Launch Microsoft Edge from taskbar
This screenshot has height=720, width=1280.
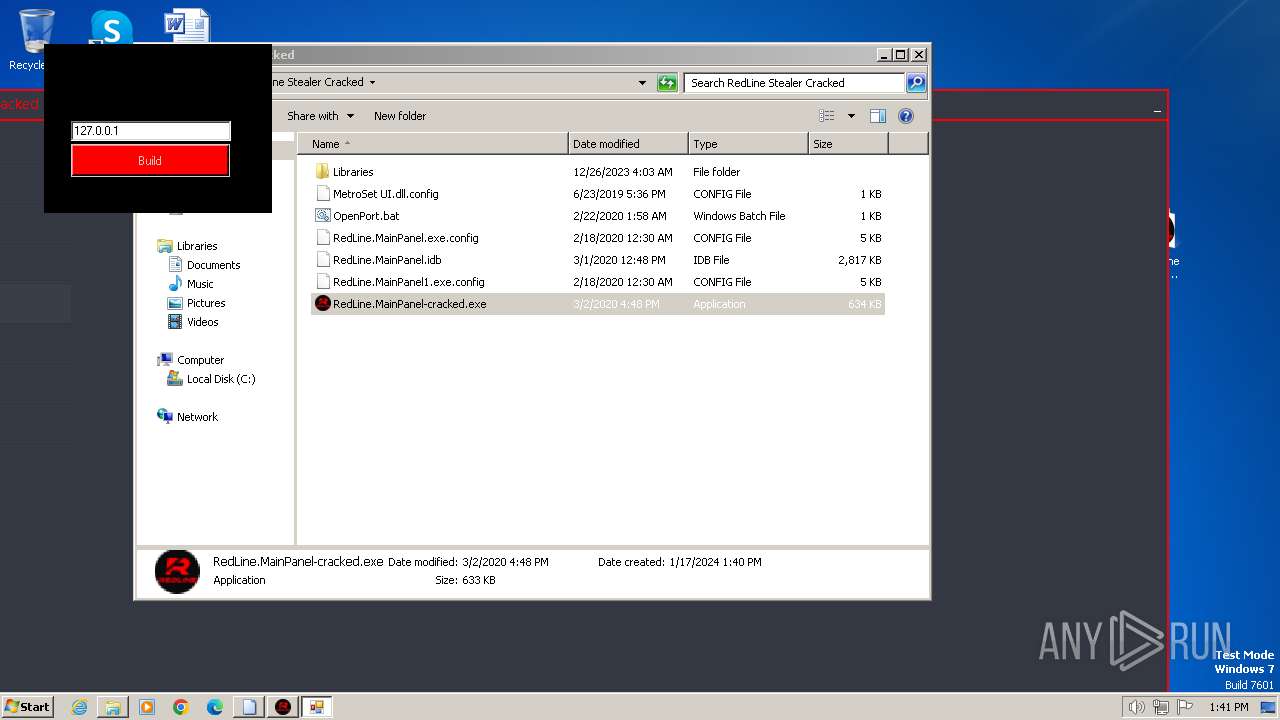215,707
